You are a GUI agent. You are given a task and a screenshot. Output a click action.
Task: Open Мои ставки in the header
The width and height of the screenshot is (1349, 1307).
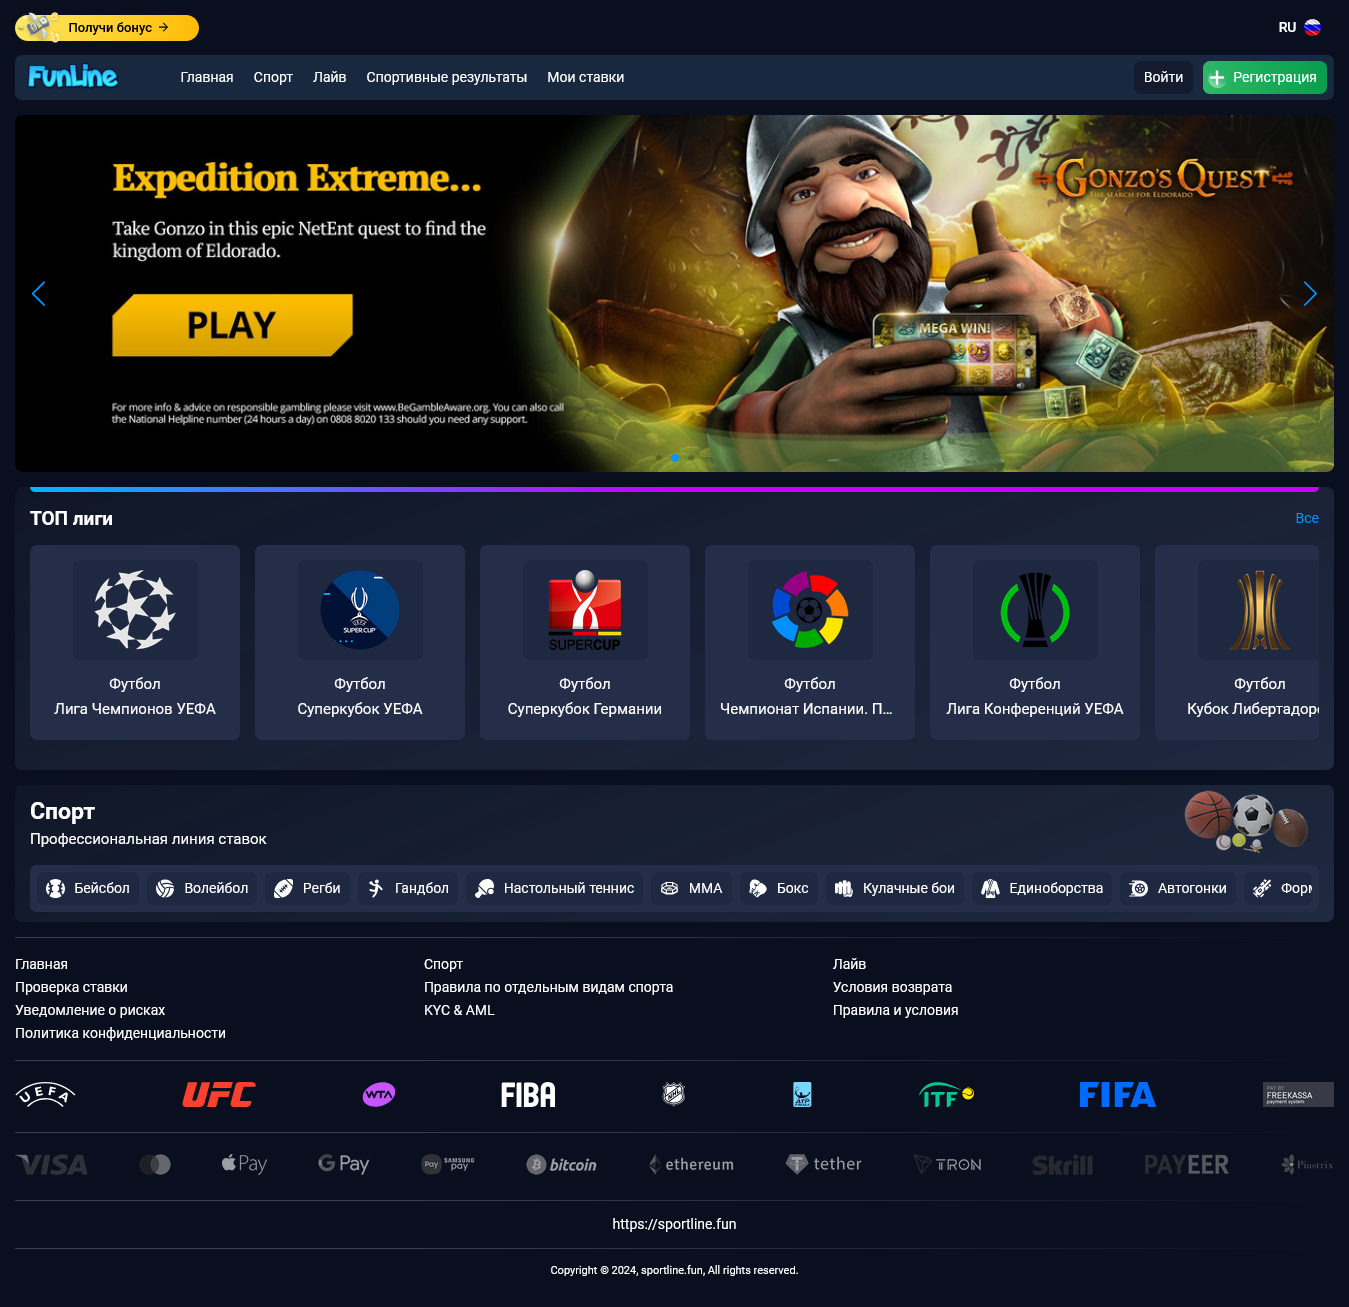pyautogui.click(x=585, y=77)
